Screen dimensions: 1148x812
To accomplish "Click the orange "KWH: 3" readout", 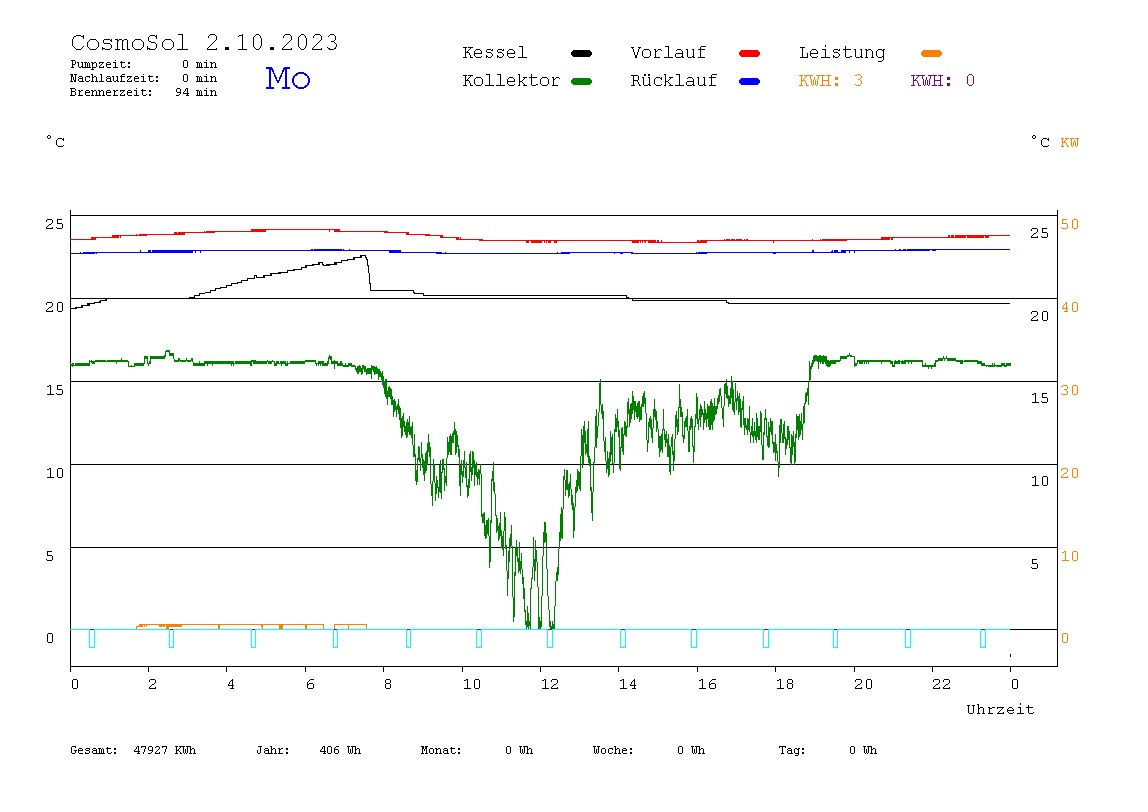I will click(x=831, y=81).
